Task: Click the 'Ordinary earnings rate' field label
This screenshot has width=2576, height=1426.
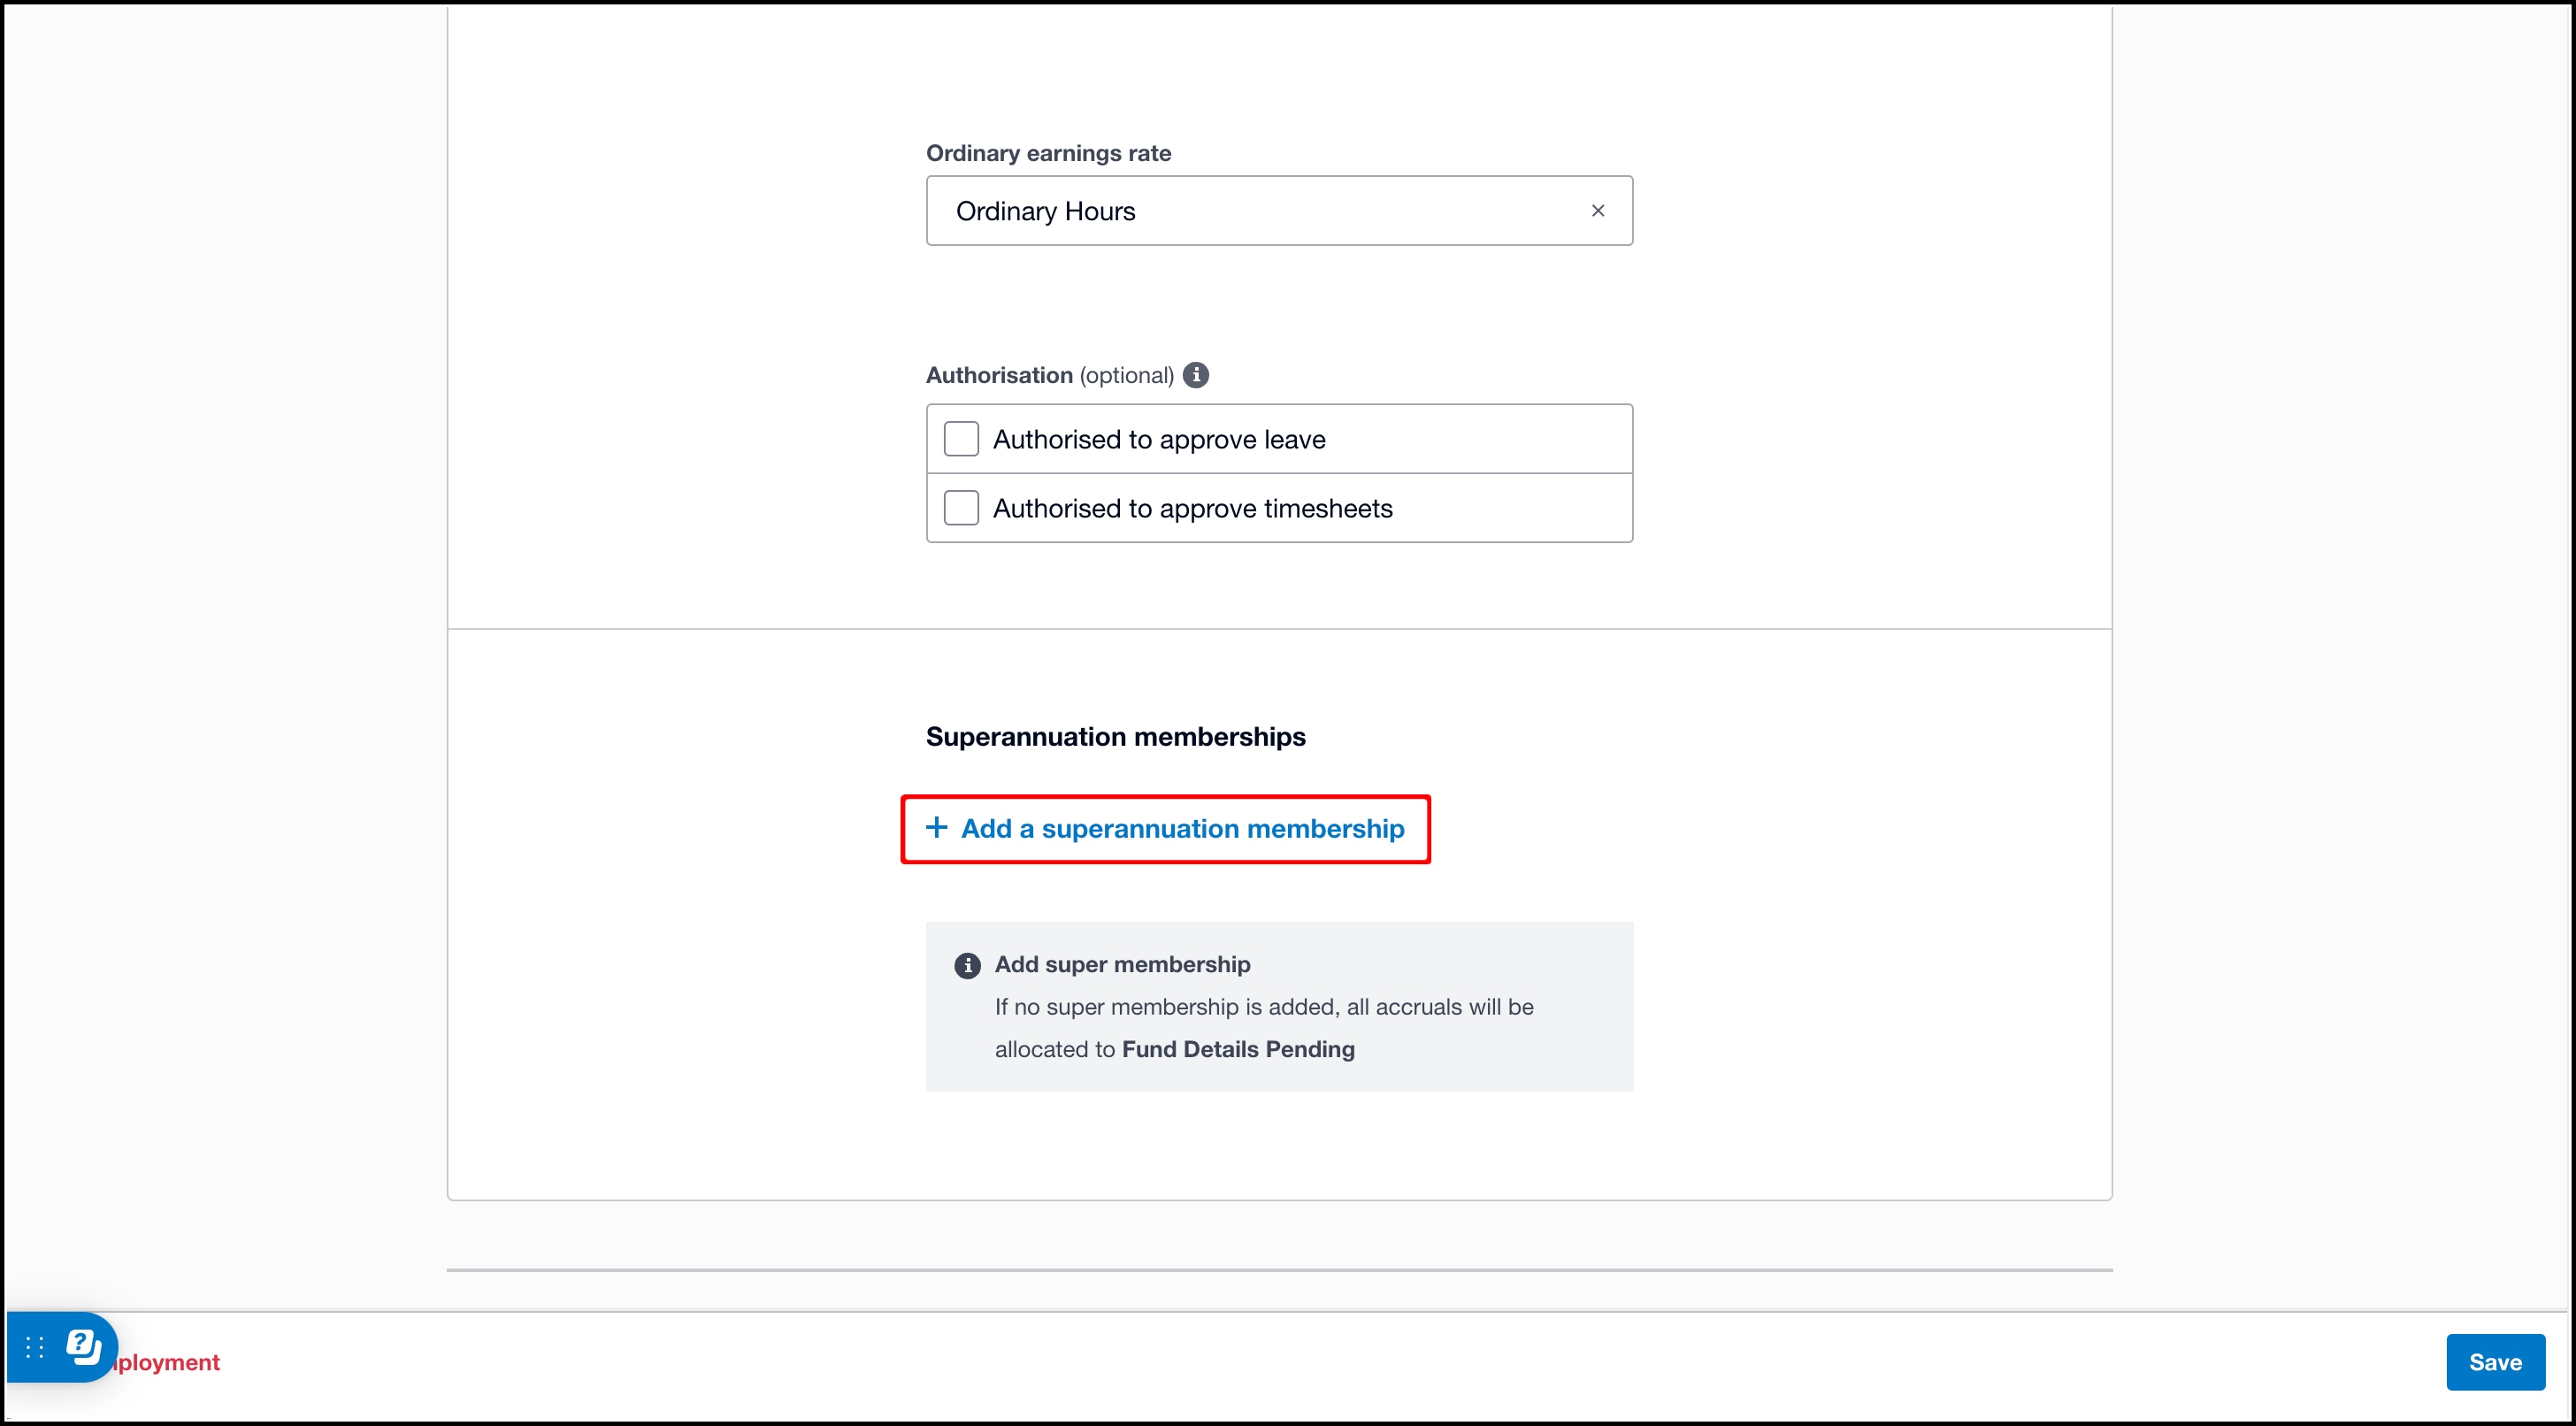Action: click(x=1048, y=153)
